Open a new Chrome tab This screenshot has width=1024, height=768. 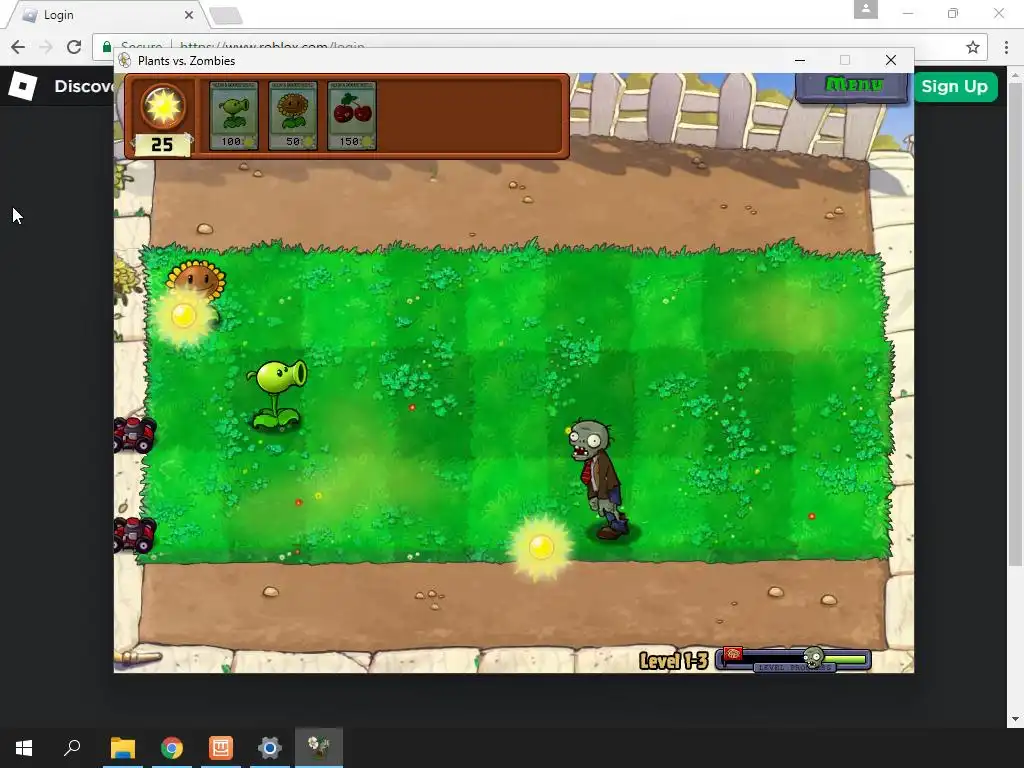pos(226,16)
